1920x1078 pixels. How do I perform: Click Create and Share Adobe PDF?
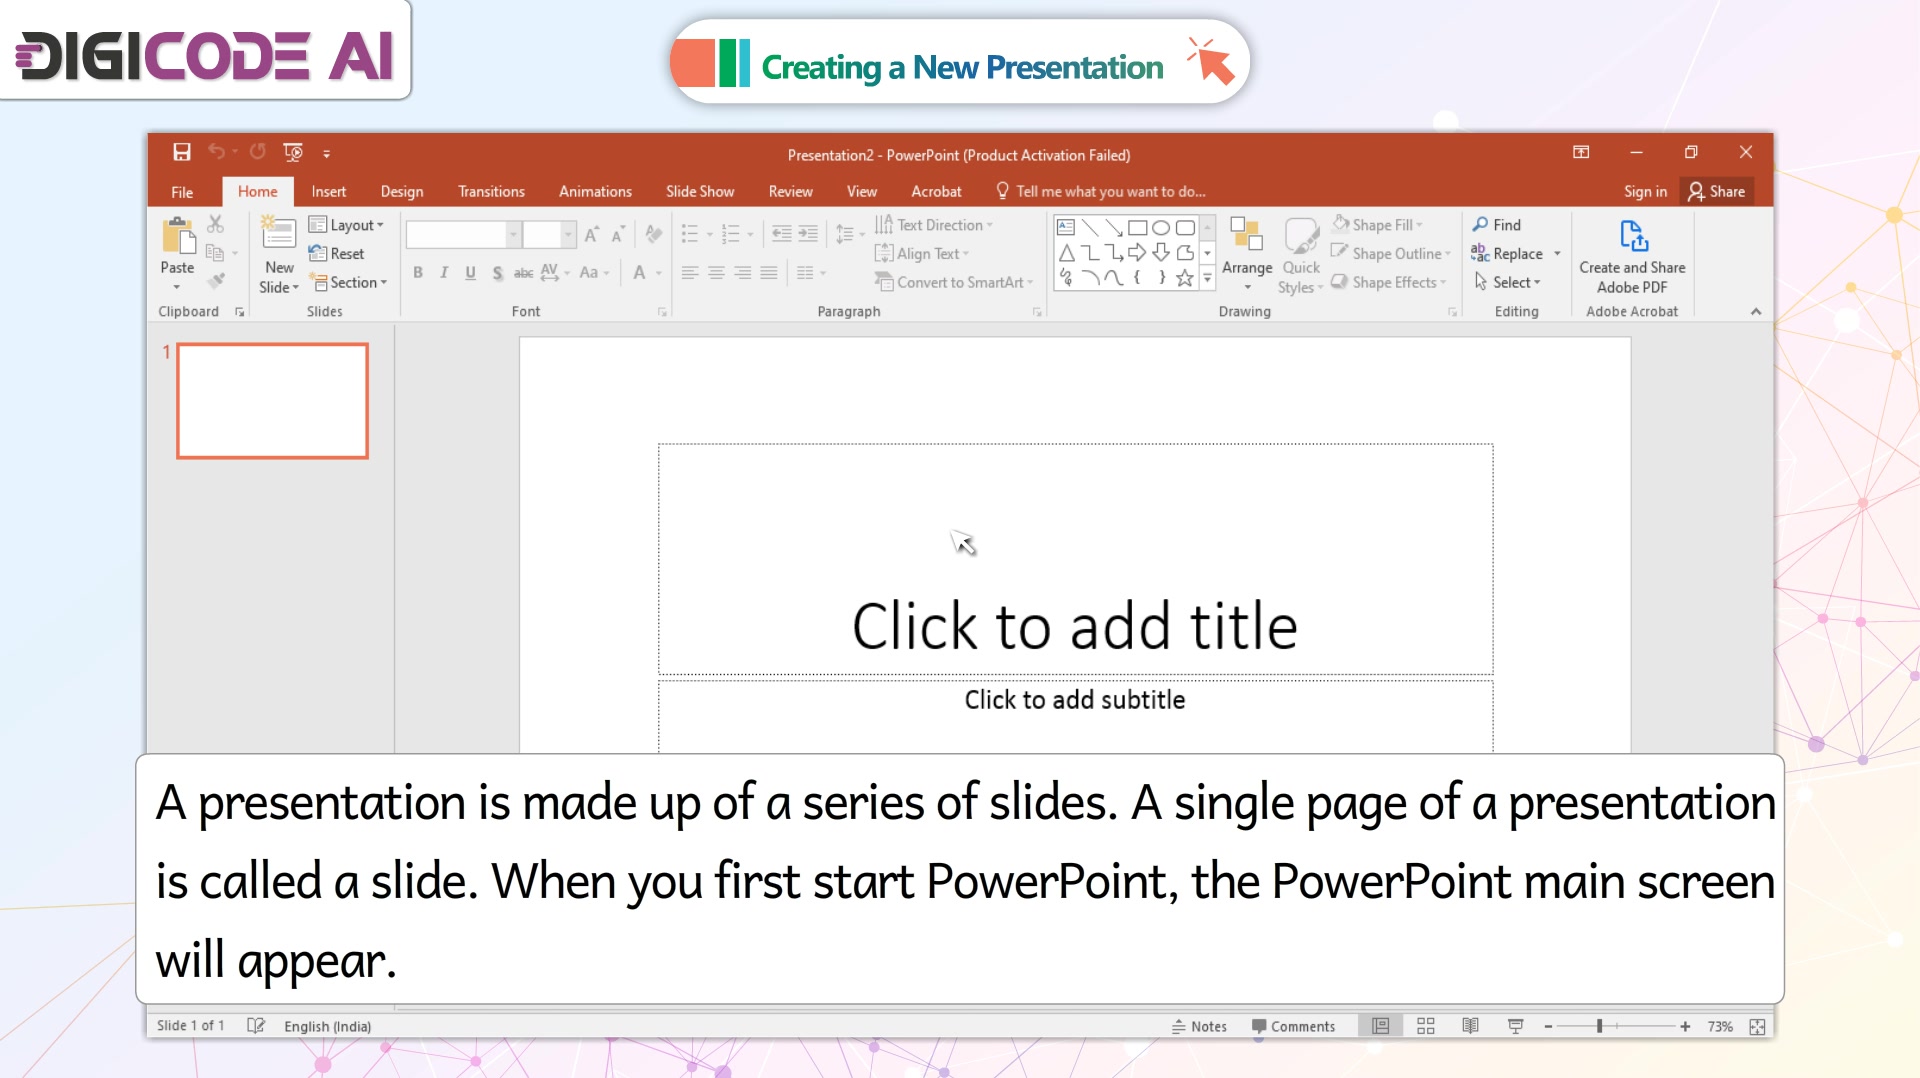coord(1632,257)
